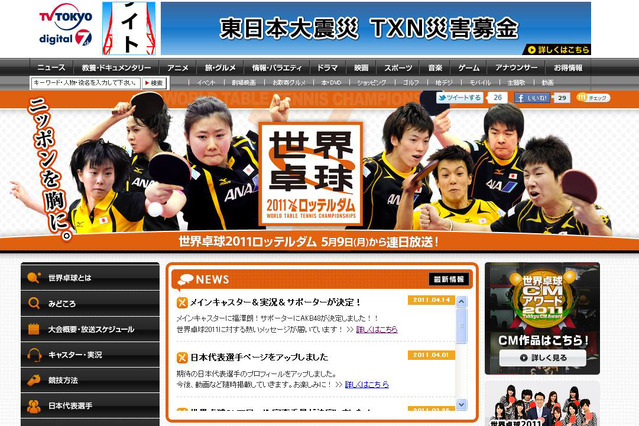Click the 2011.04.01 date label
Image resolution: width=639 pixels, height=426 pixels.
point(431,355)
